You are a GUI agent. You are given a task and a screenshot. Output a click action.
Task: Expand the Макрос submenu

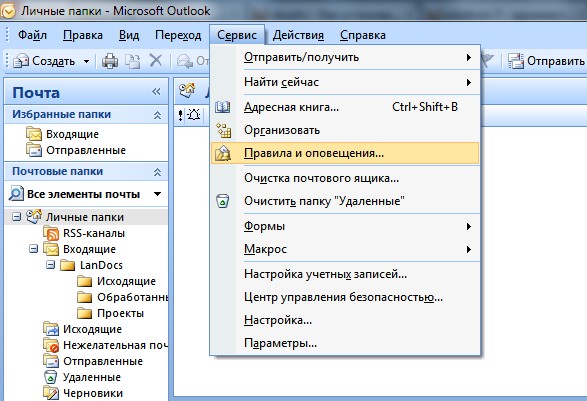(345, 249)
